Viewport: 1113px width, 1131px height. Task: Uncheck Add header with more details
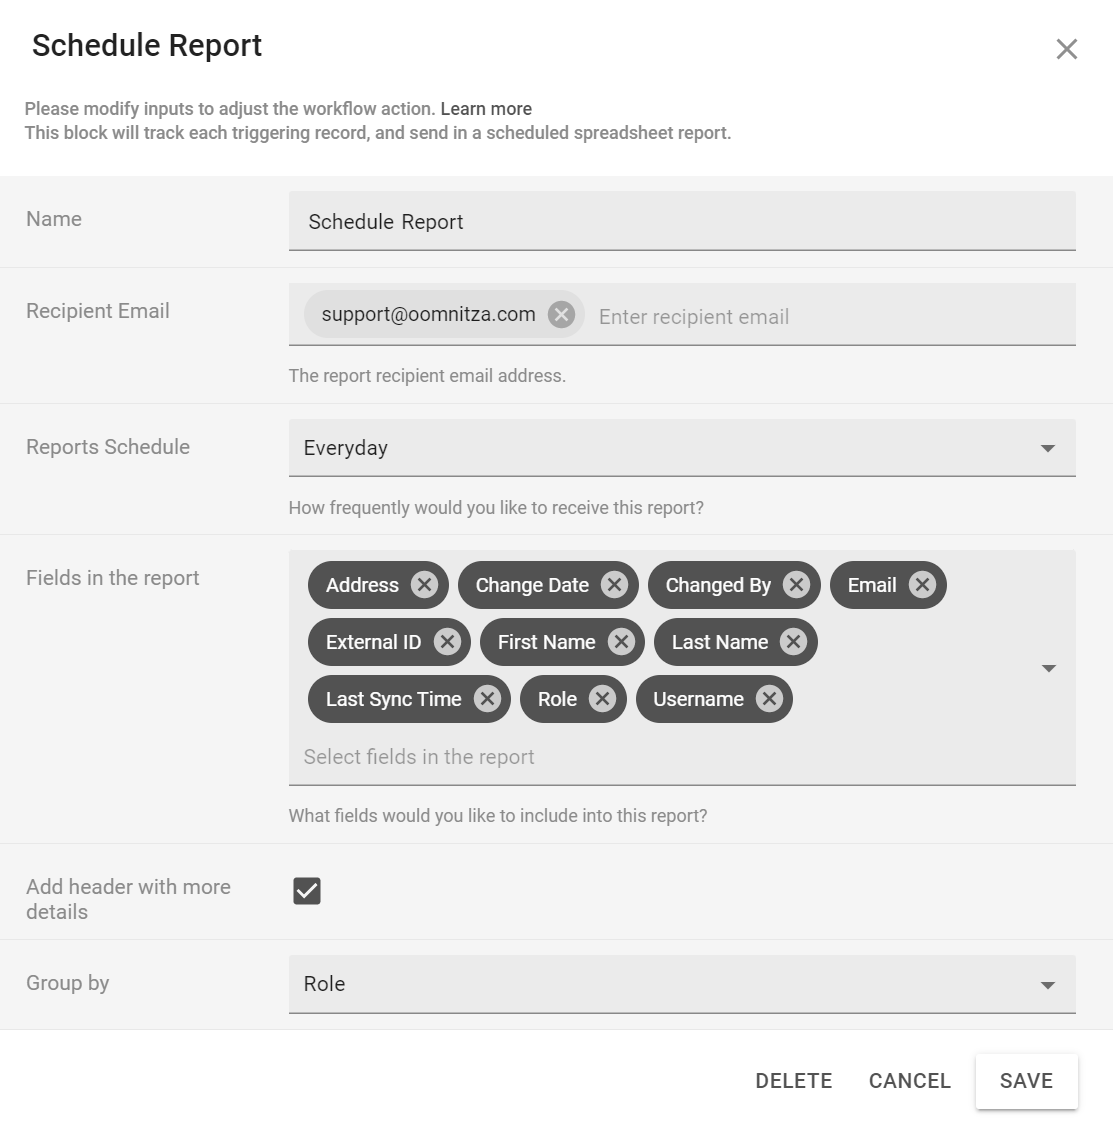(x=307, y=891)
